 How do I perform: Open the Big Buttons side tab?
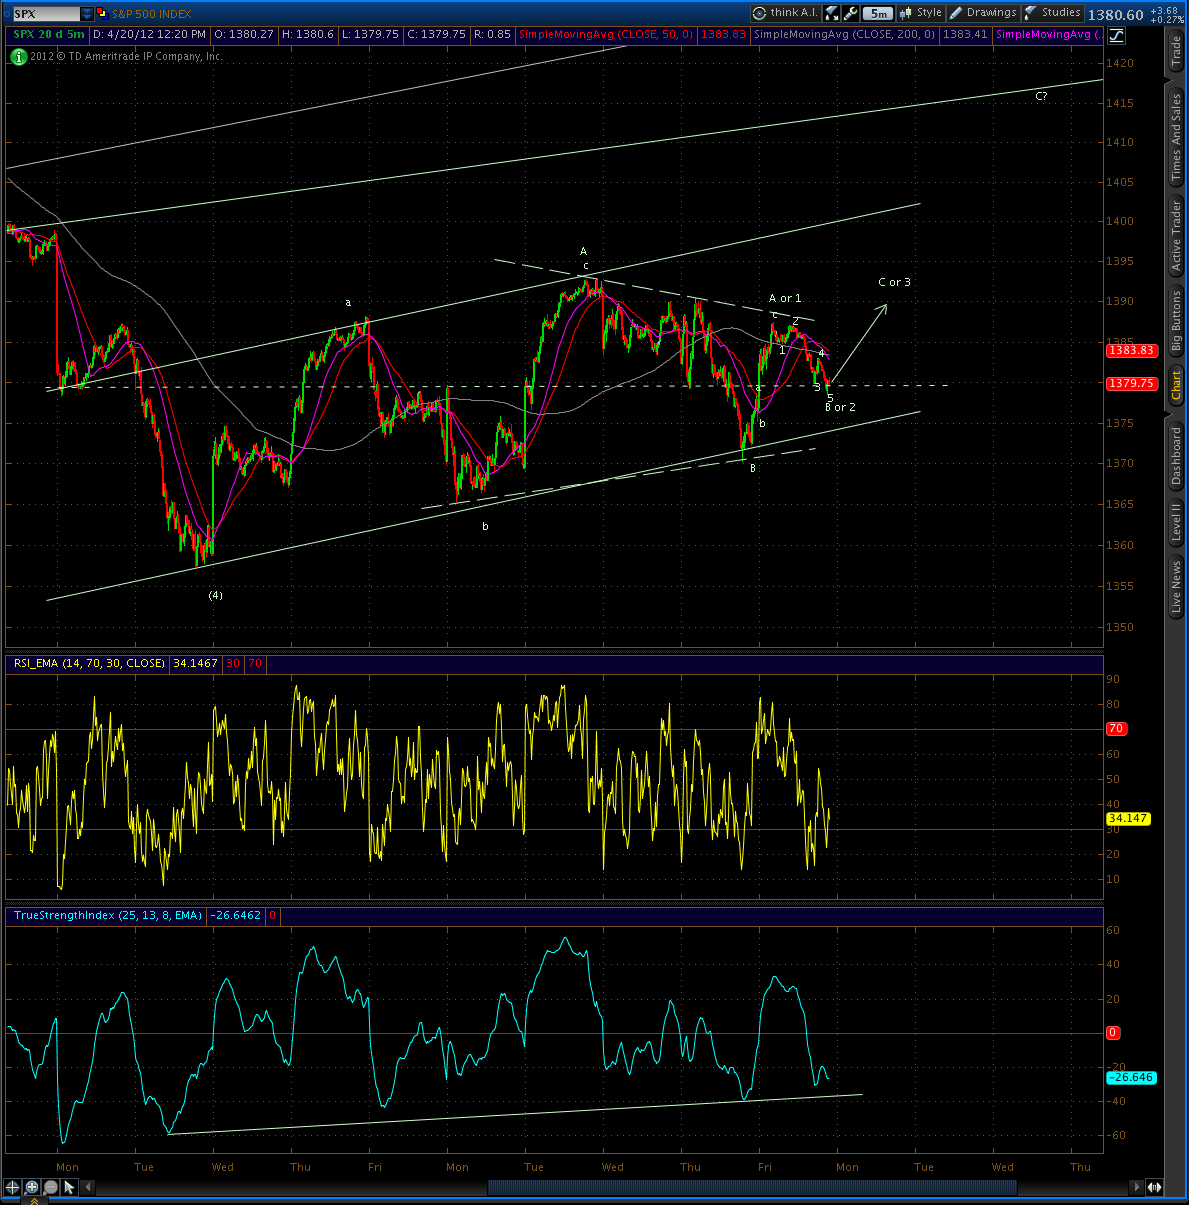1177,322
